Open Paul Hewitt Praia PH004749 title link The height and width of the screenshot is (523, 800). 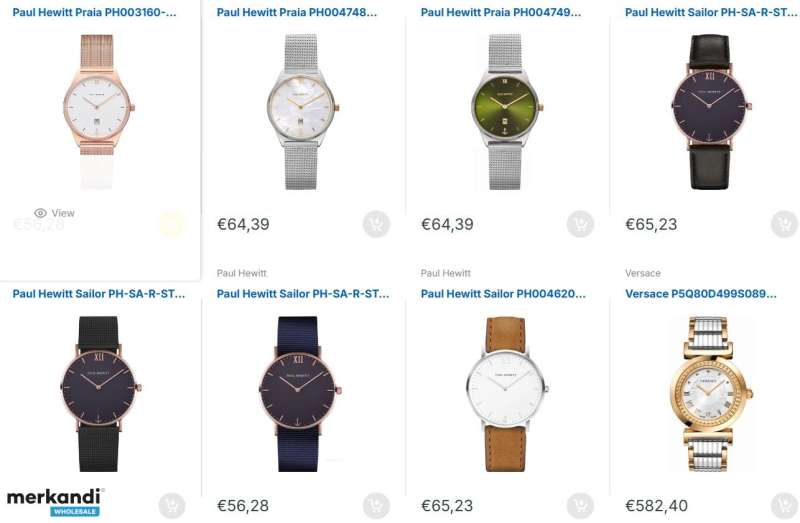(x=501, y=12)
